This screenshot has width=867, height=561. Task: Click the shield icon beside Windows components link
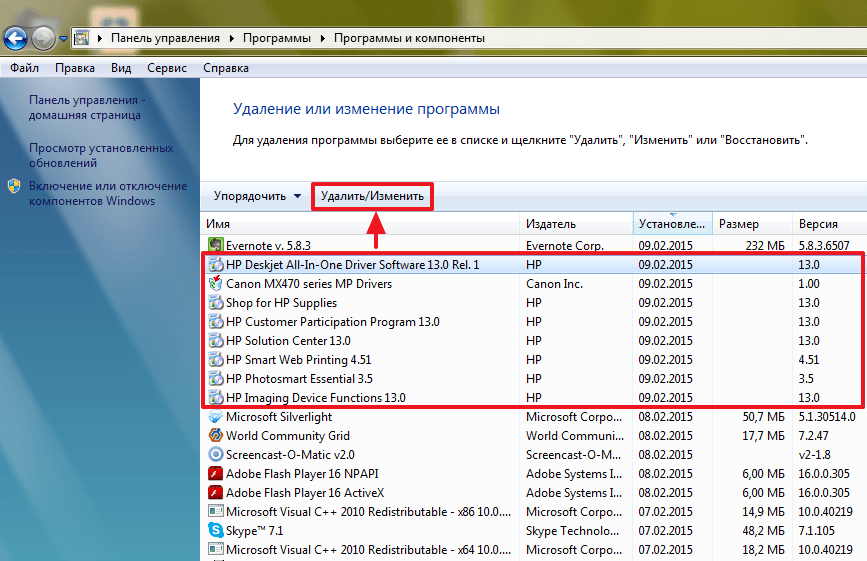14,186
